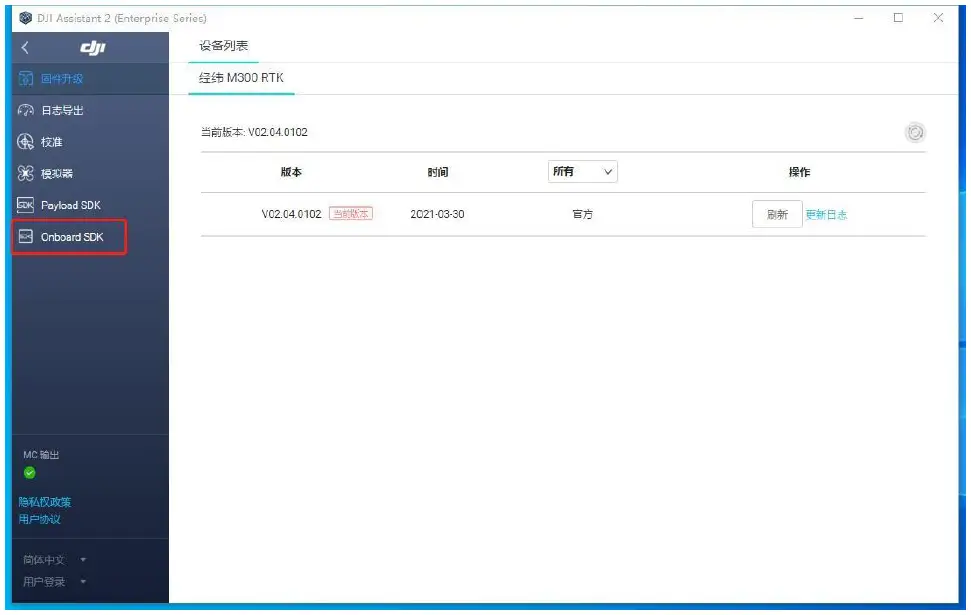
Task: Select the 固件升级 firmware upgrade sidebar icon
Action: click(60, 78)
